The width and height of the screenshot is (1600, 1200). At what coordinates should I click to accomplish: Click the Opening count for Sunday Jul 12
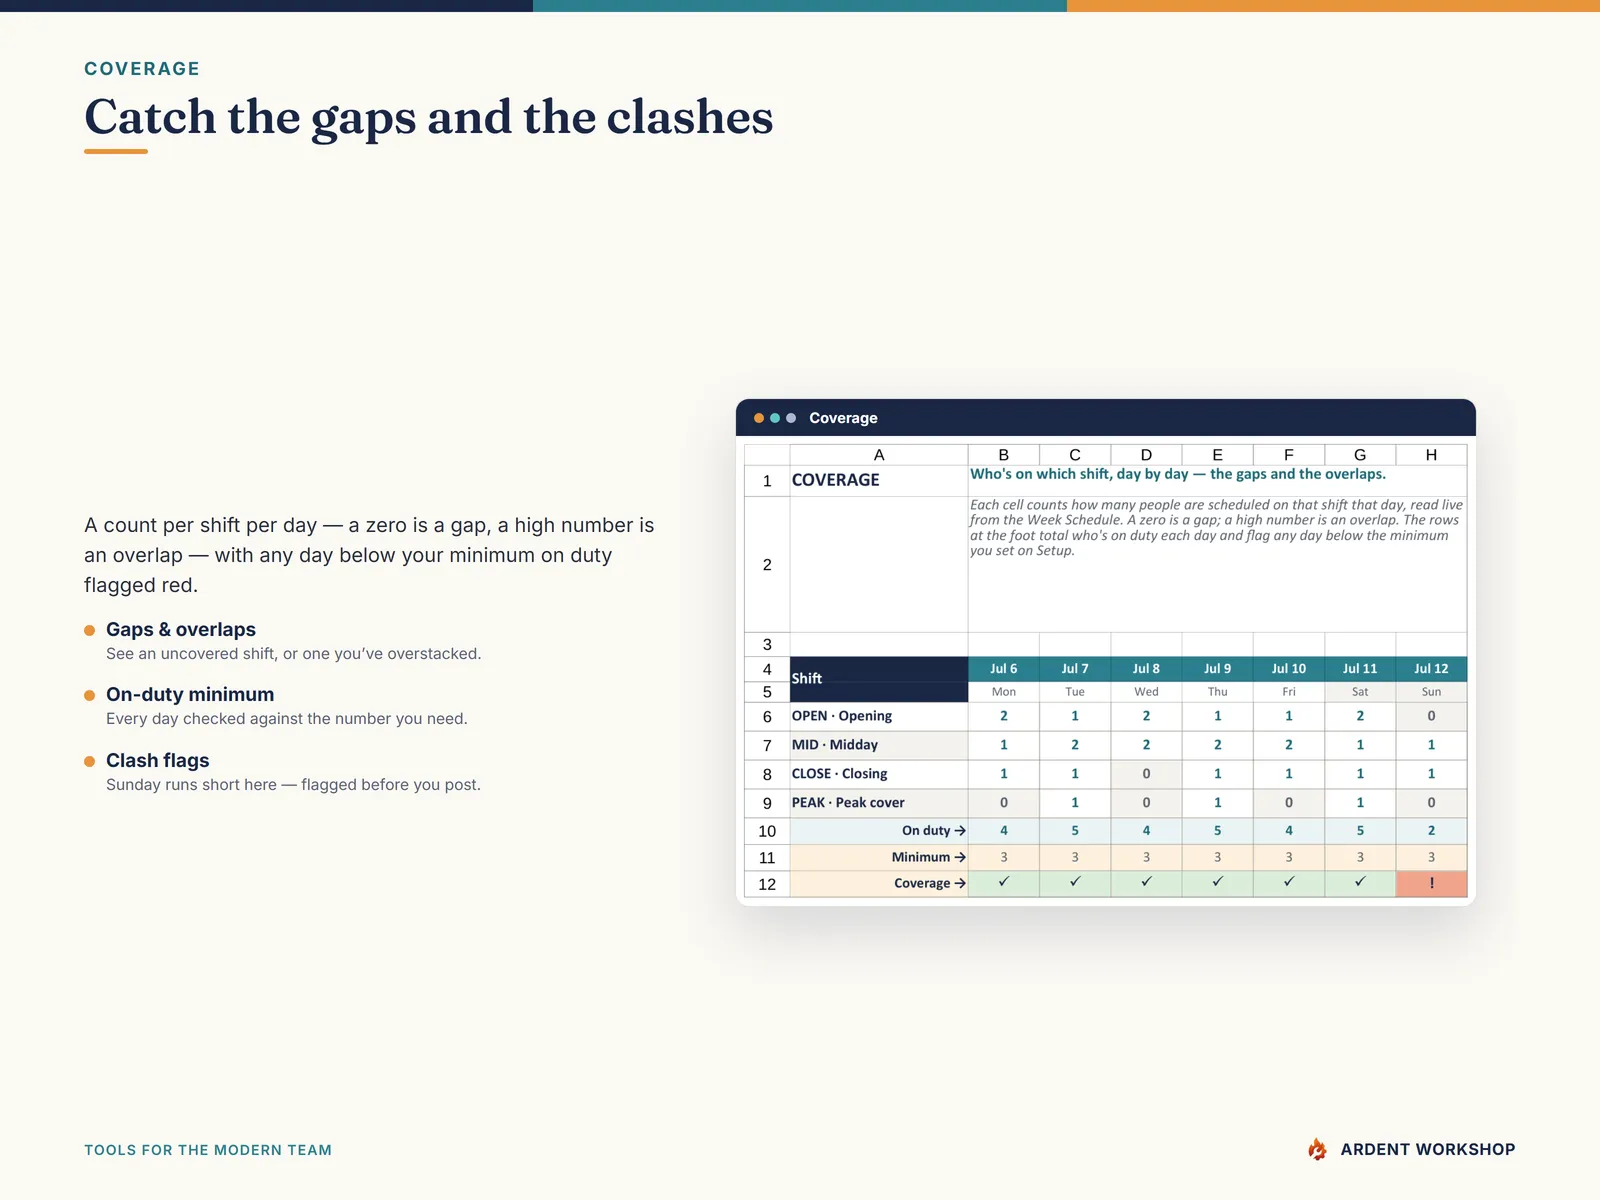pos(1431,716)
